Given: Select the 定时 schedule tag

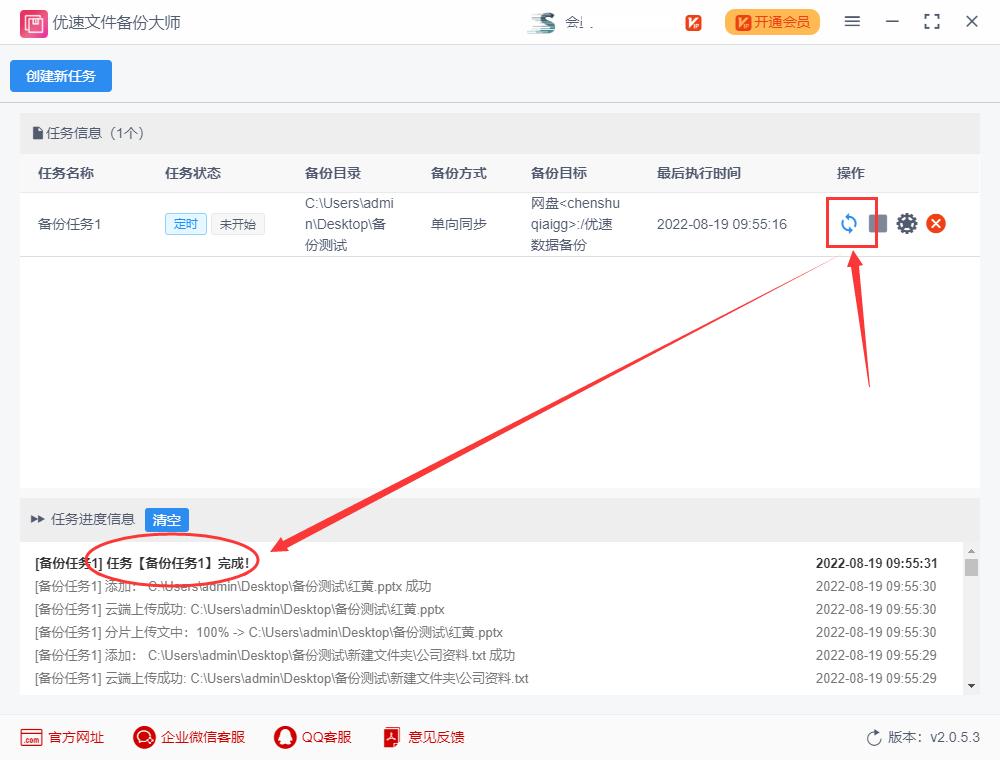Looking at the screenshot, I should coord(187,224).
